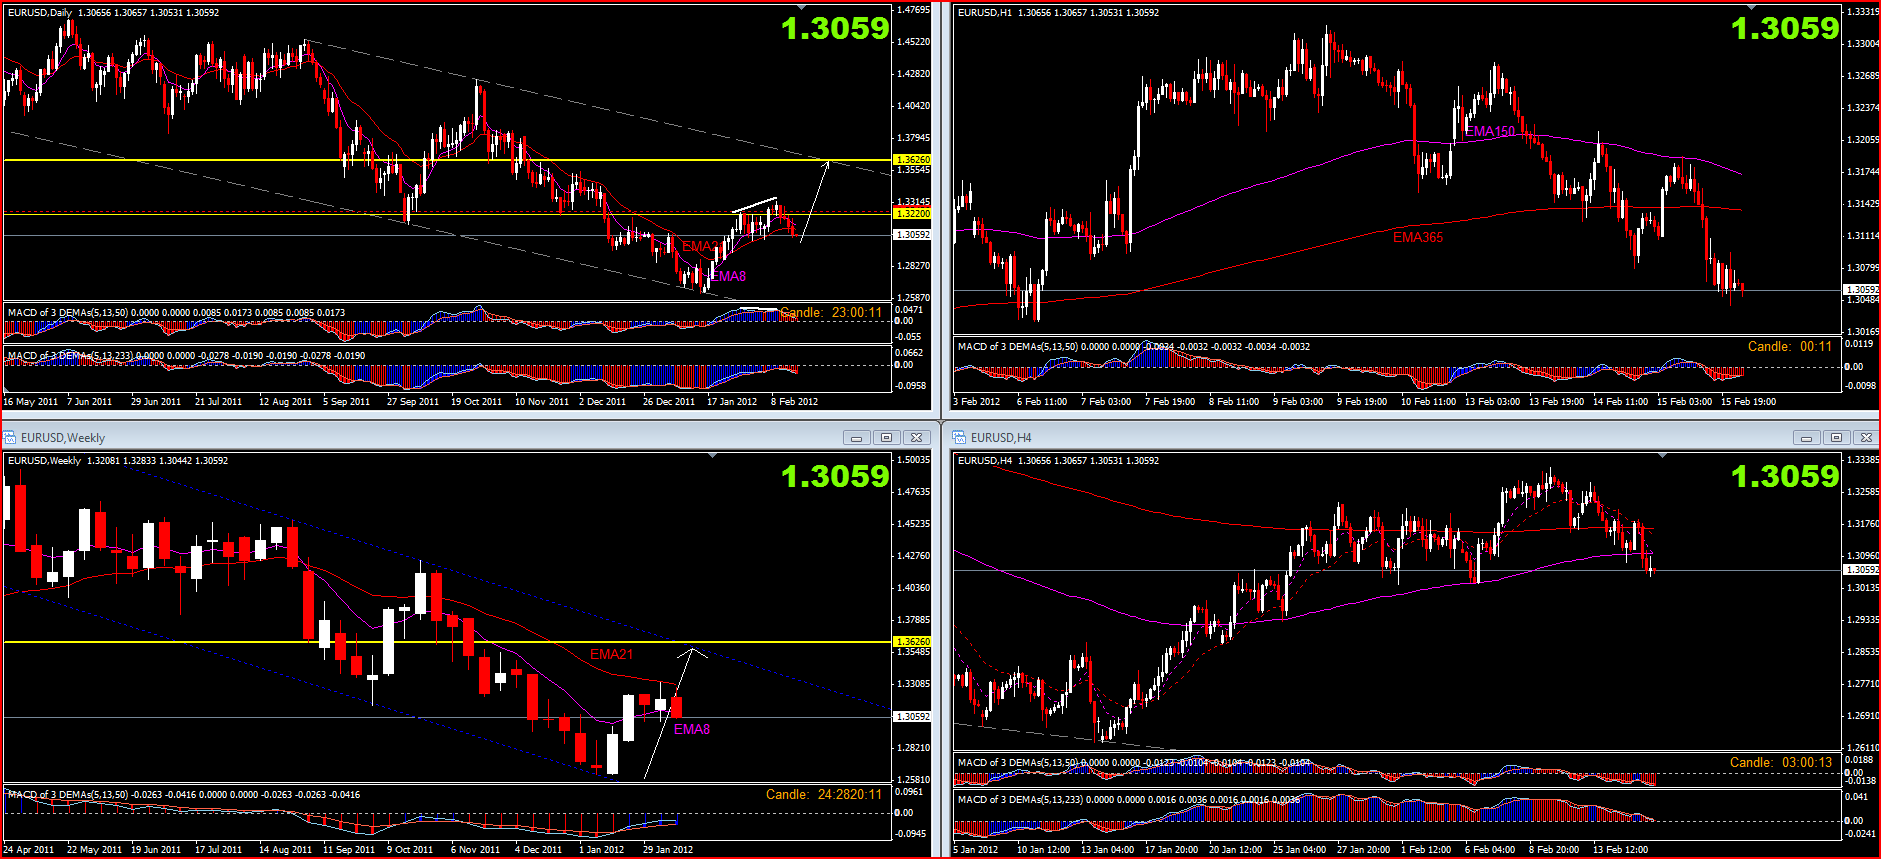Click the MACD of 3 DEMAs(5,13,233) label on Daily chart

(x=69, y=356)
